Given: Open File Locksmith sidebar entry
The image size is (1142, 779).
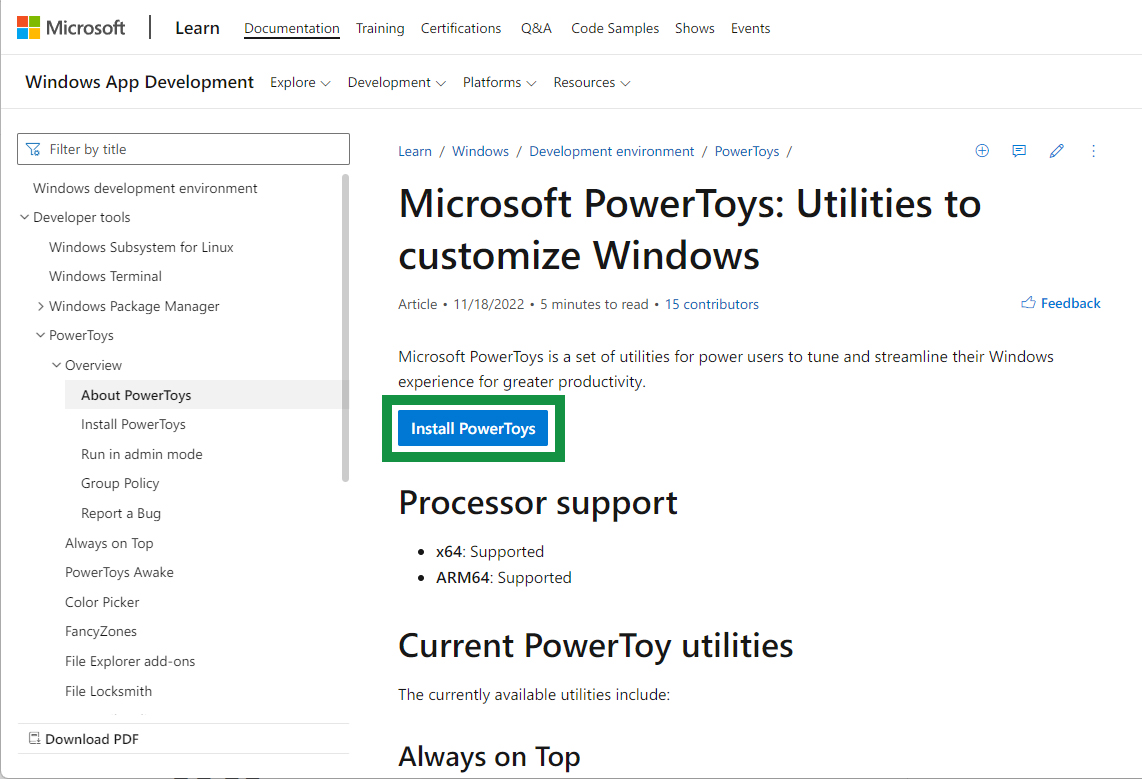Looking at the screenshot, I should coord(109,691).
